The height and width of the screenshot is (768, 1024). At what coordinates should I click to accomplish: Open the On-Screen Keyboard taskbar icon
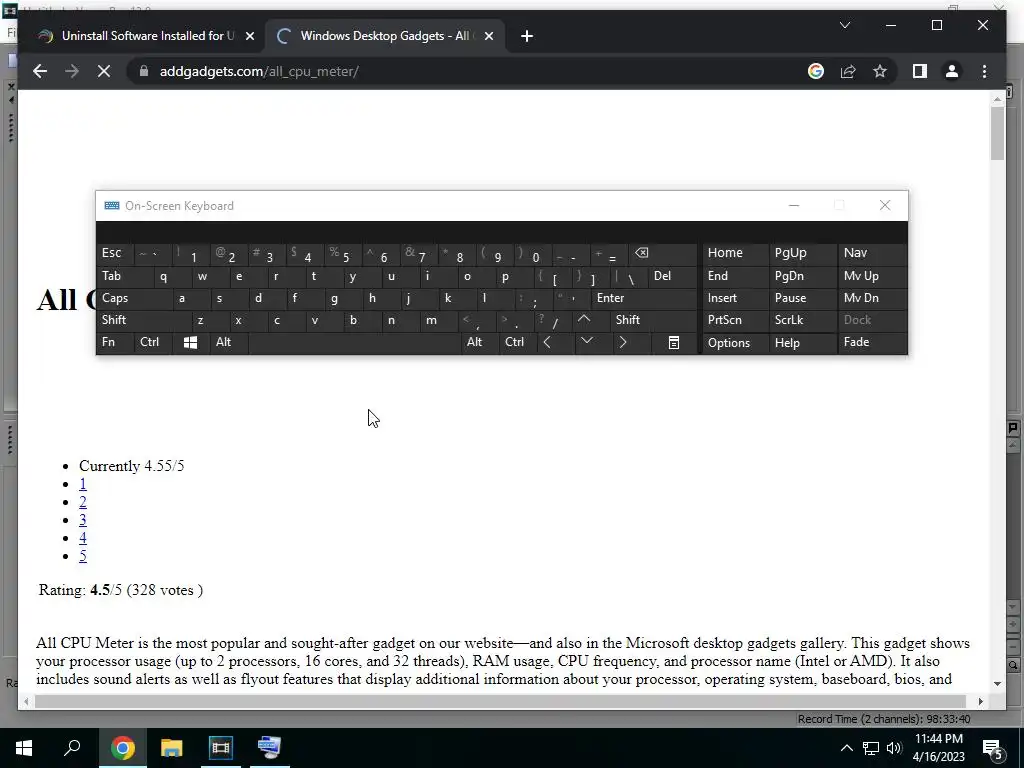[x=269, y=748]
